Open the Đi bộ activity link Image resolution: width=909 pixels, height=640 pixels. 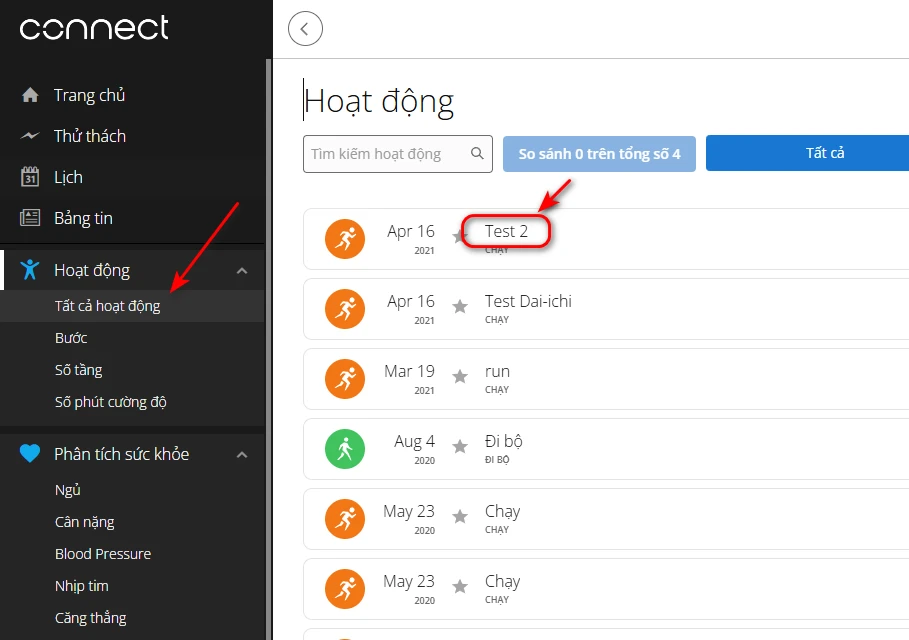pyautogui.click(x=503, y=441)
